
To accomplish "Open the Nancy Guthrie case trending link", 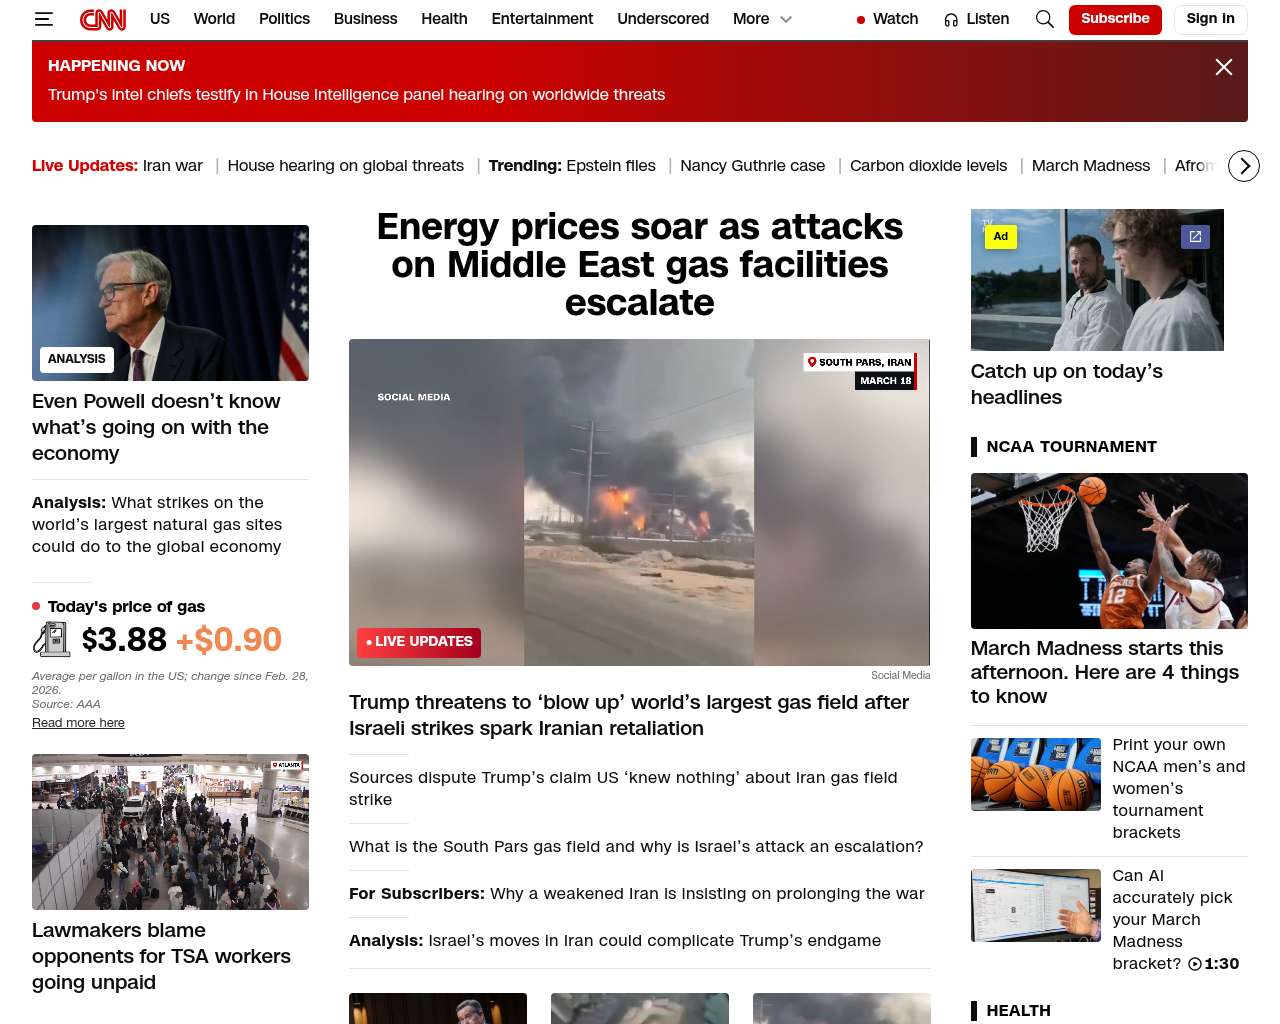I will coord(752,166).
